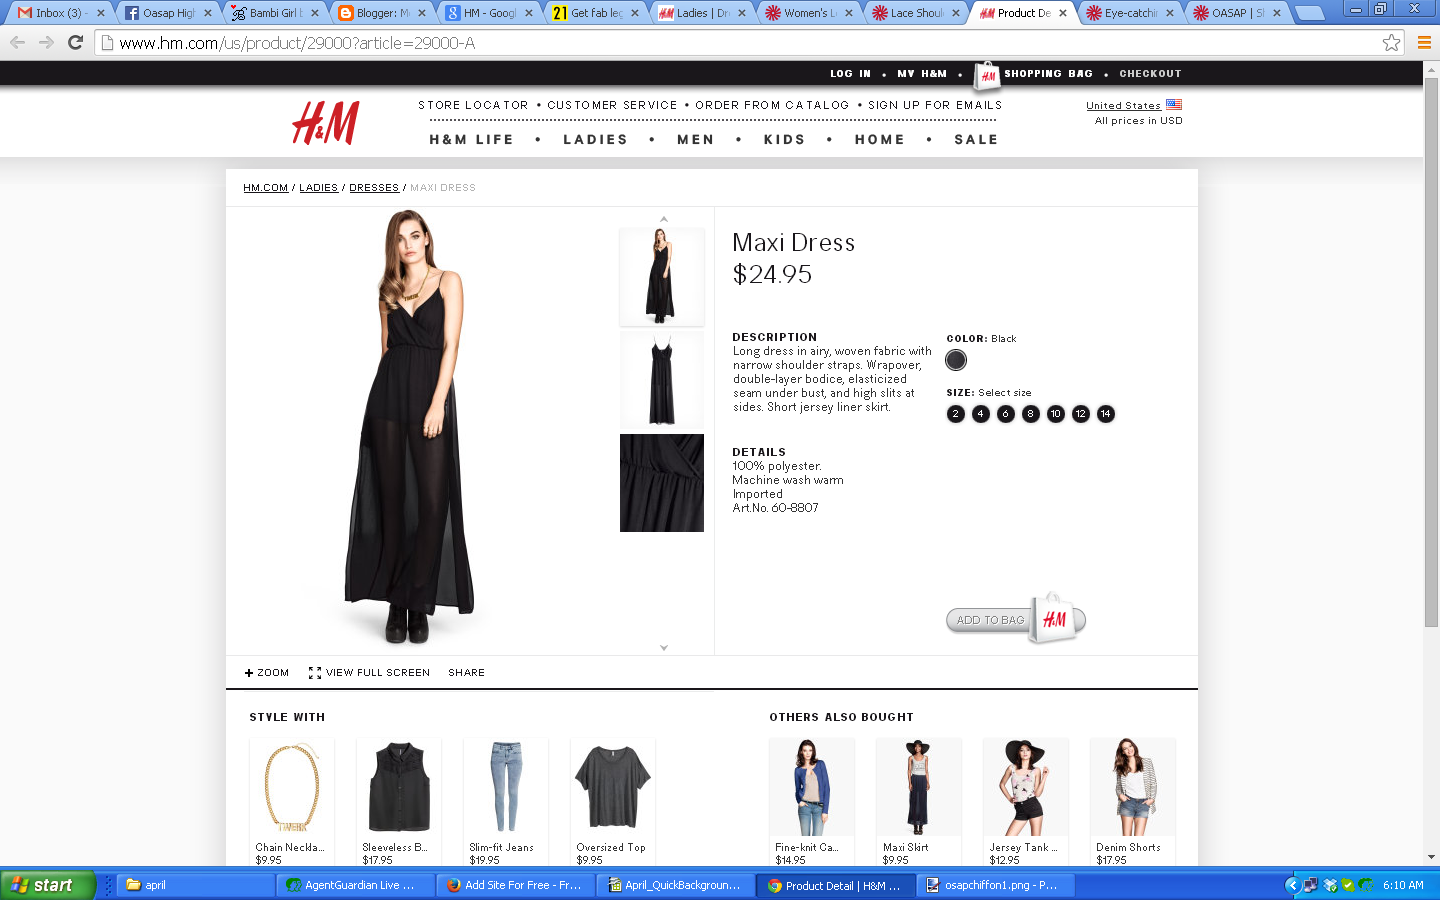Click the CUSTOMER SERVICE link
Viewport: 1440px width, 900px height.
612,105
